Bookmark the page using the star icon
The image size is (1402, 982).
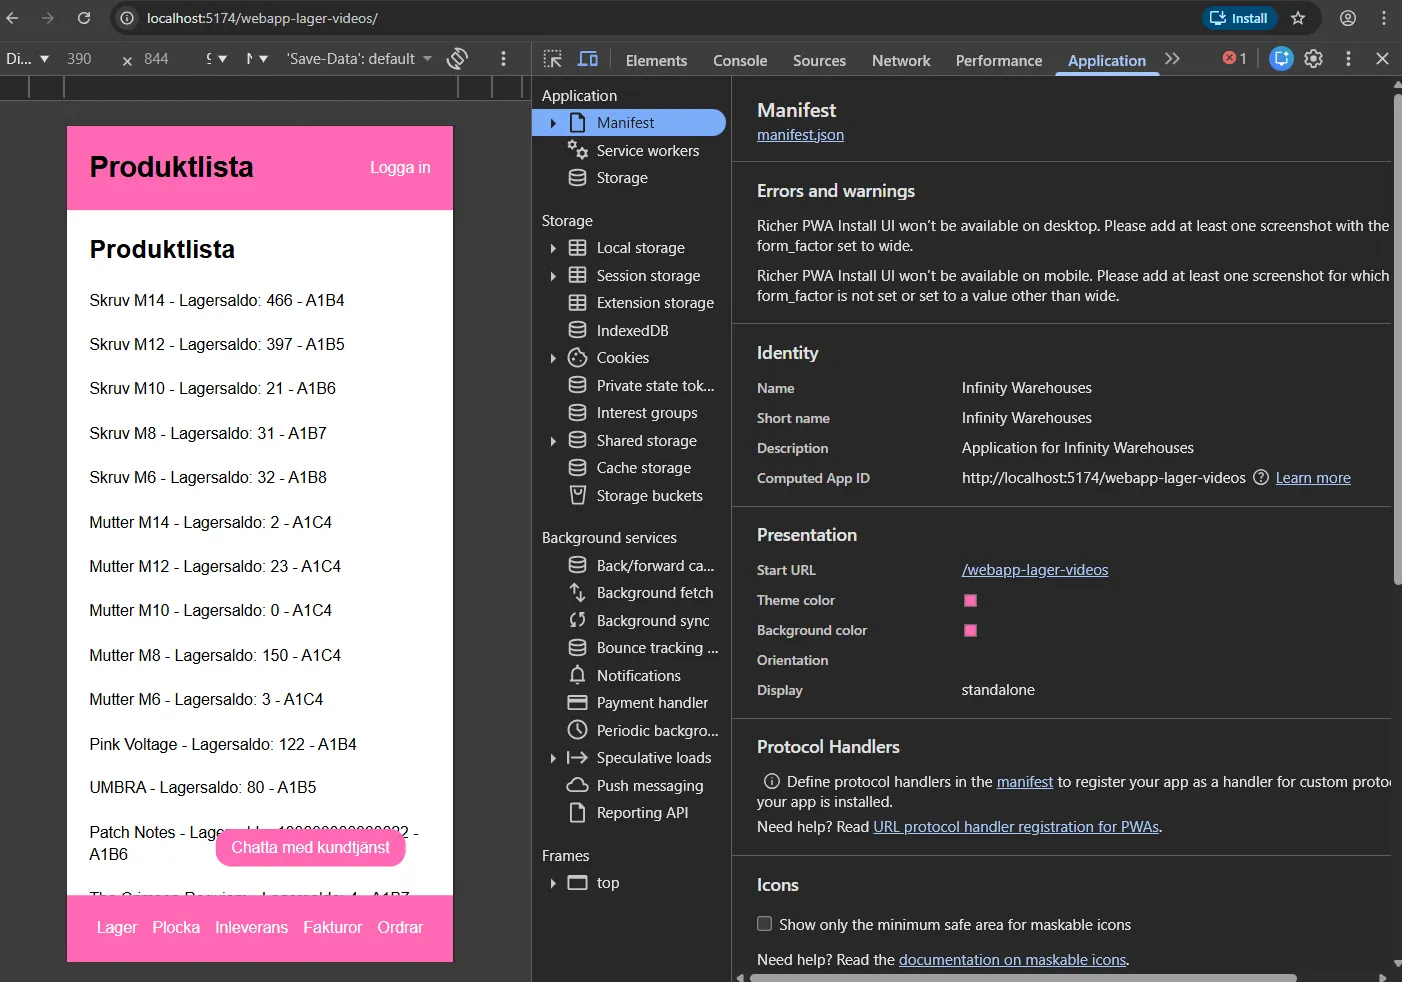(x=1296, y=18)
